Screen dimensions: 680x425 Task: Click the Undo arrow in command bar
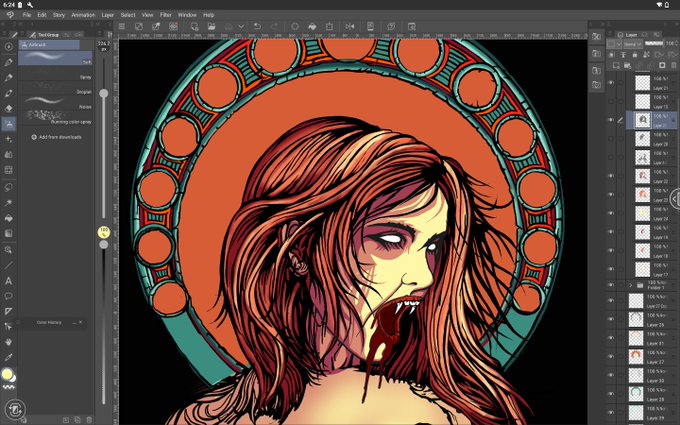coord(257,26)
